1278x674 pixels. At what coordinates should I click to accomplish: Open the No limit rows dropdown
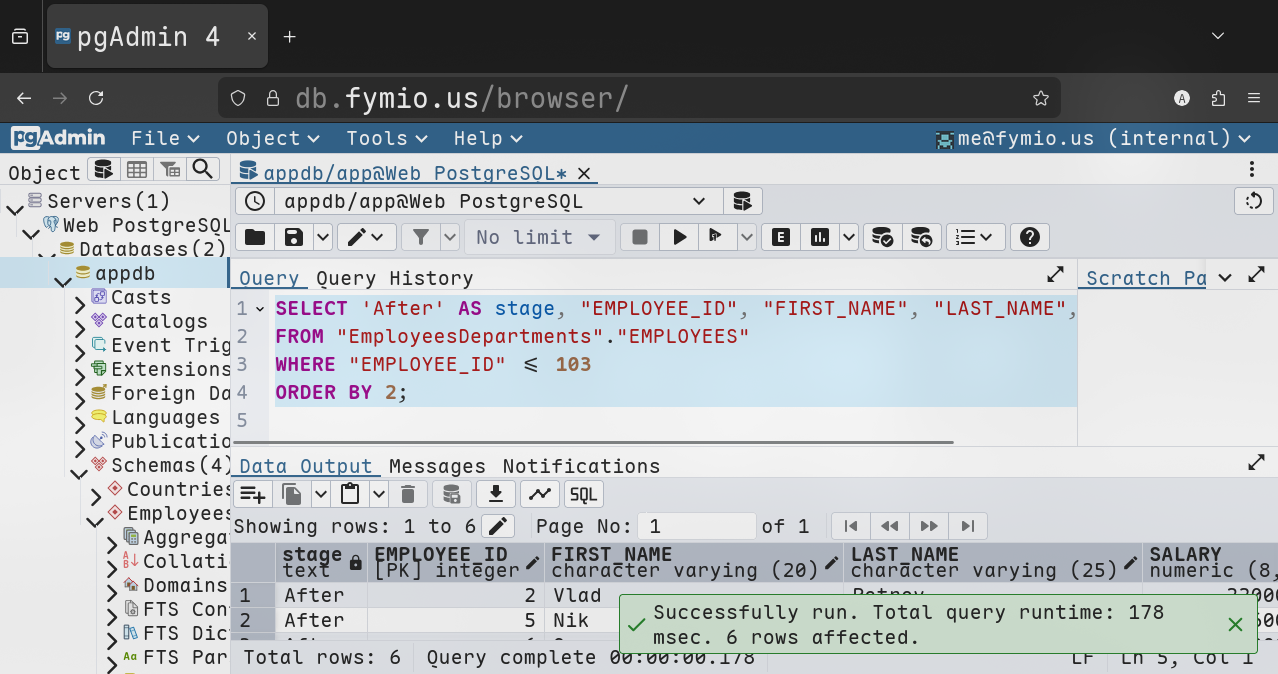(539, 237)
